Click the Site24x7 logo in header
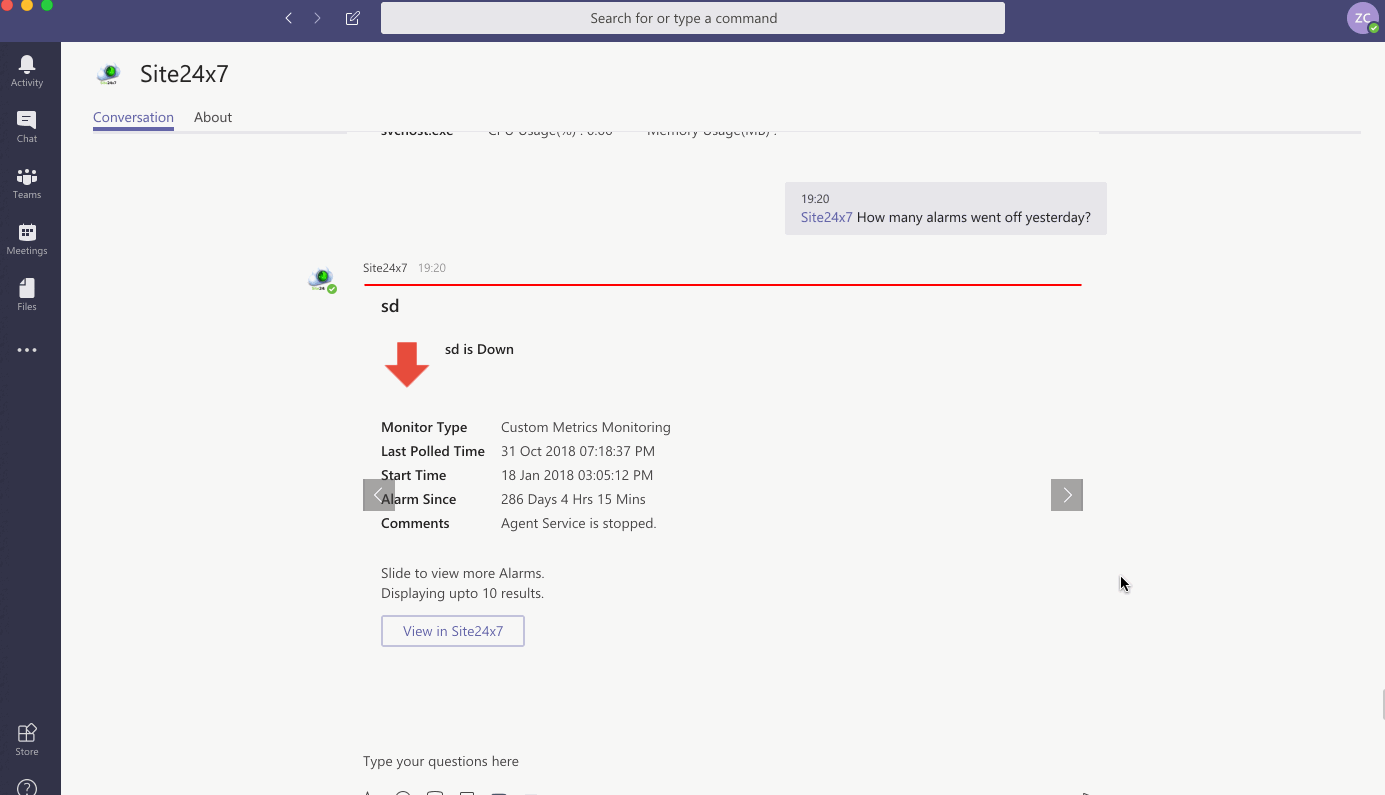 click(x=108, y=73)
